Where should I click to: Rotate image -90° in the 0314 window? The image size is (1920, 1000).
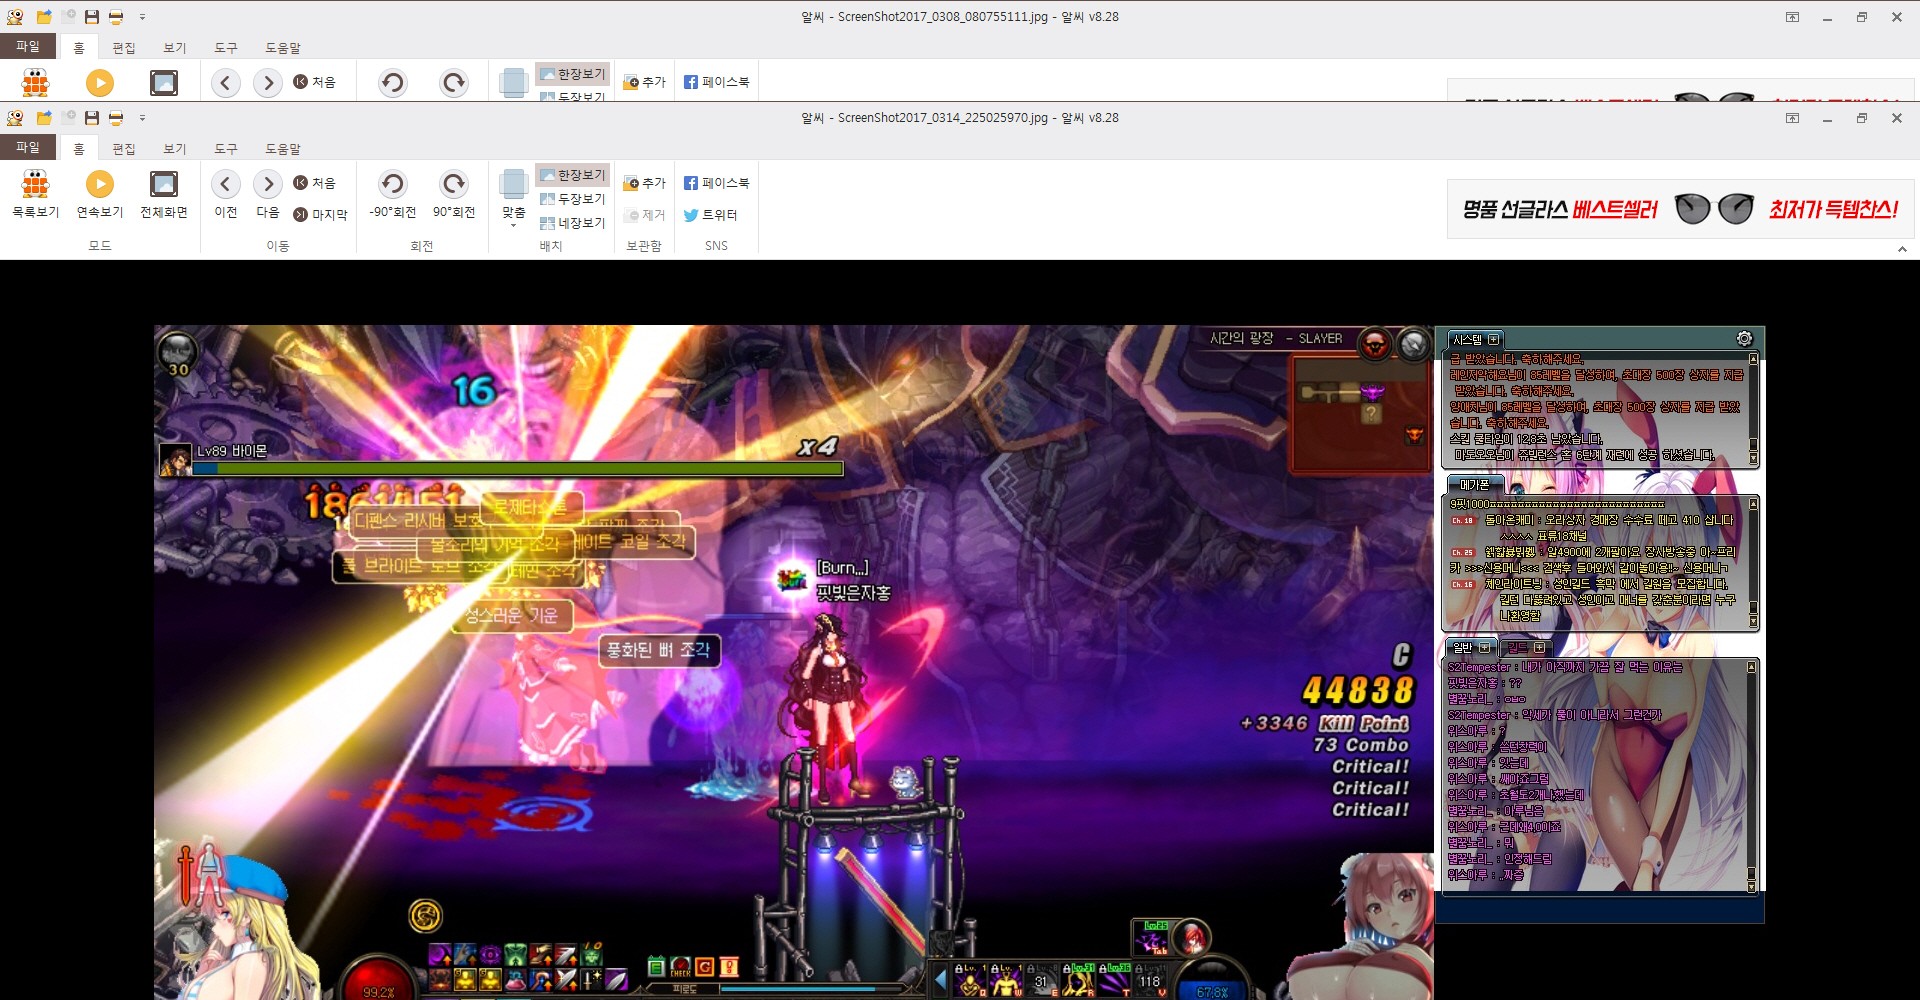pyautogui.click(x=392, y=194)
